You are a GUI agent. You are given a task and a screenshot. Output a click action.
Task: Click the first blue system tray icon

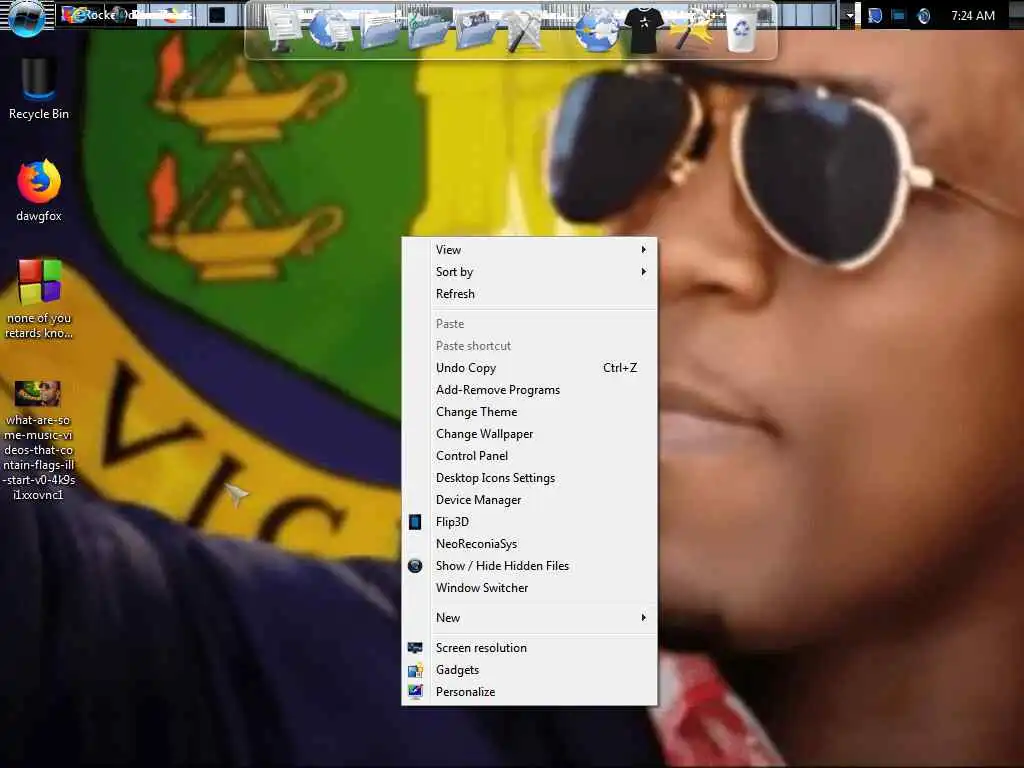click(875, 16)
